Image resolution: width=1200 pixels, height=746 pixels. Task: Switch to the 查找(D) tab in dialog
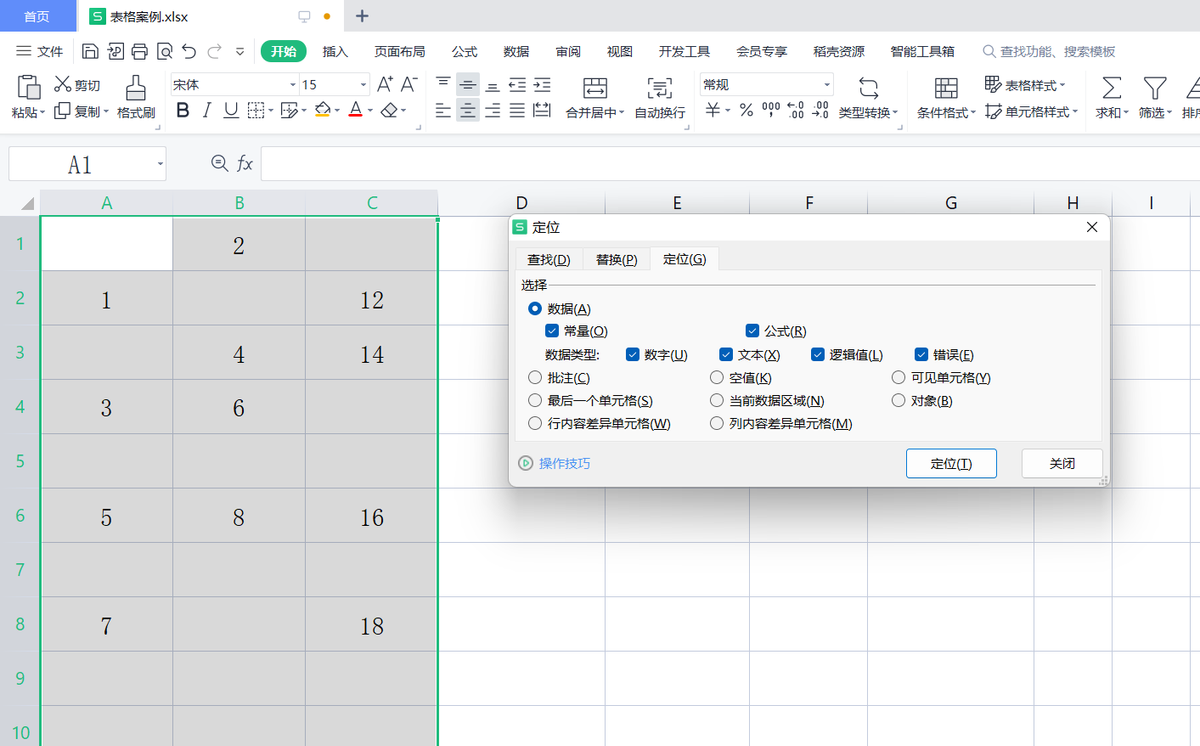click(549, 259)
